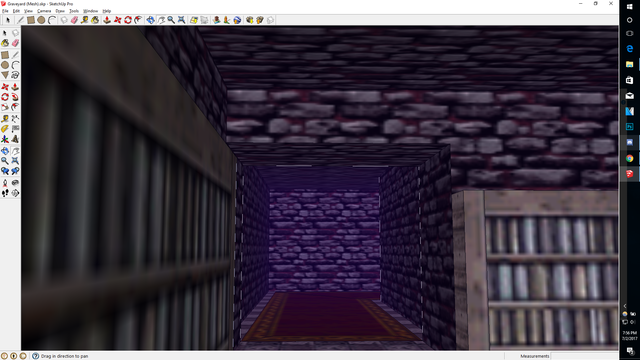The width and height of the screenshot is (640, 360).
Task: Select the Freehand tool in left tool set
Action: click(15, 75)
